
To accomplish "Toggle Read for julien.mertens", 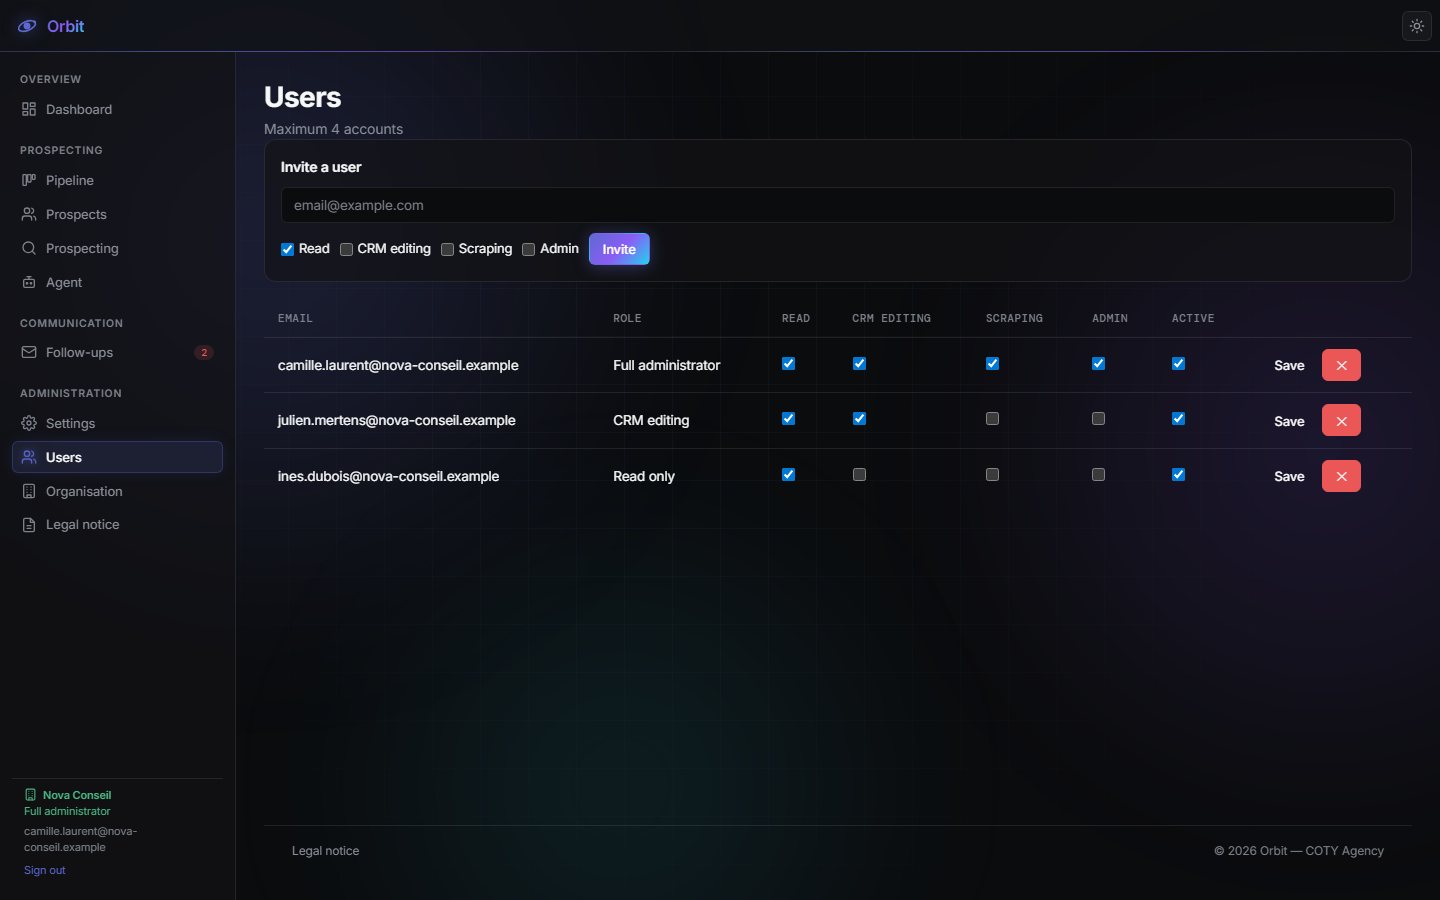I will [x=788, y=419].
